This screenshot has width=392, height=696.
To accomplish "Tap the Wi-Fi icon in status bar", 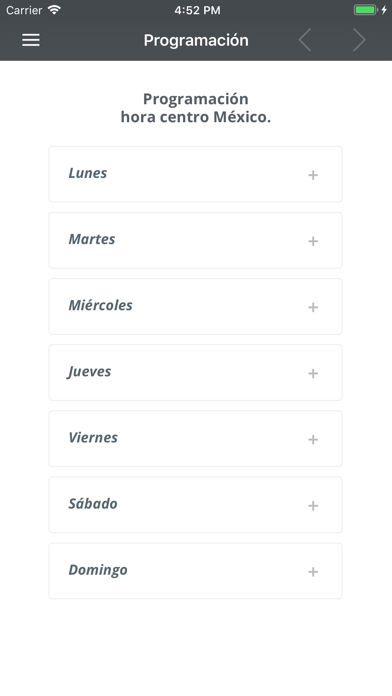I will click(54, 10).
